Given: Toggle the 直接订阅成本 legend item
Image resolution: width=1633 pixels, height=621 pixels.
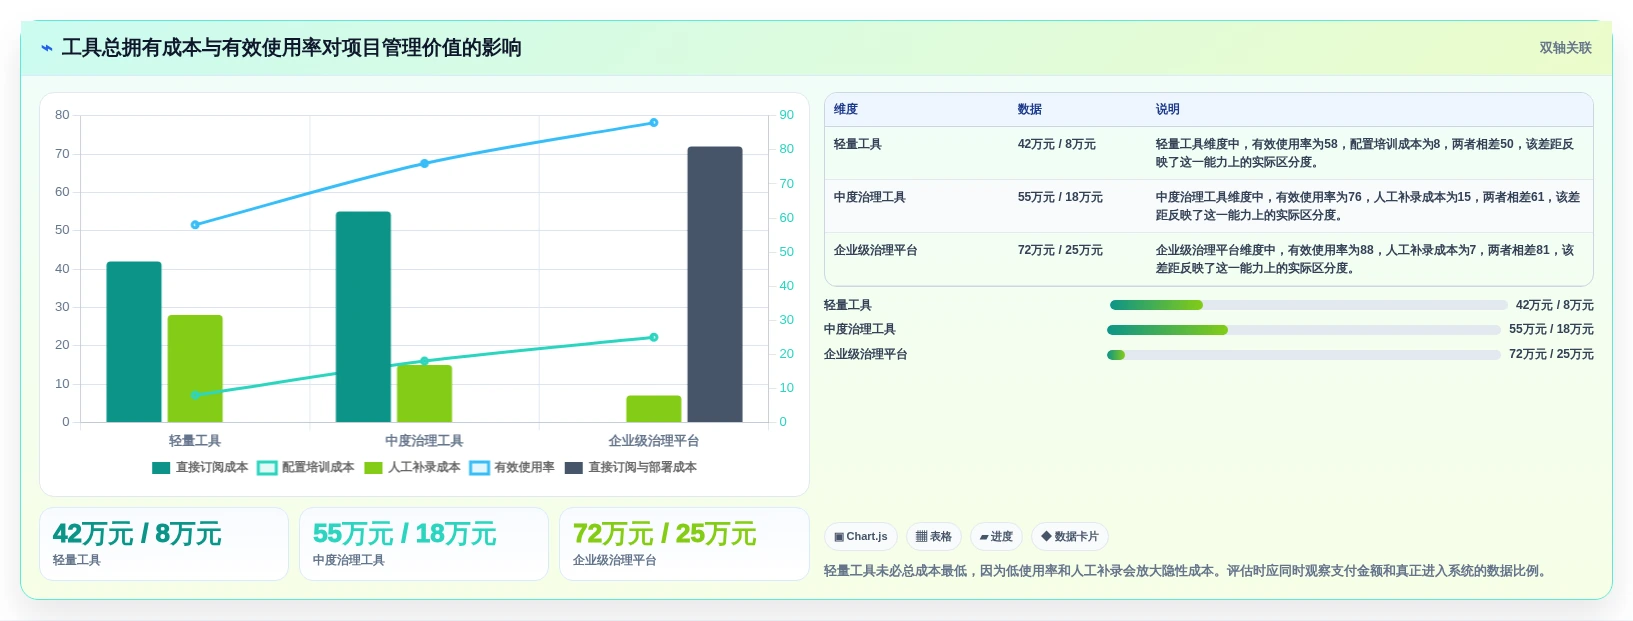Looking at the screenshot, I should tap(200, 467).
